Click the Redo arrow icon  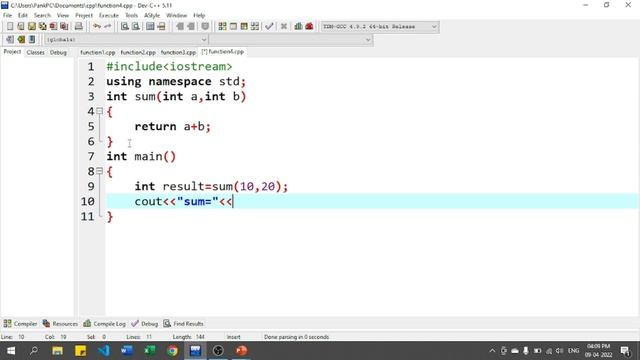pos(108,27)
